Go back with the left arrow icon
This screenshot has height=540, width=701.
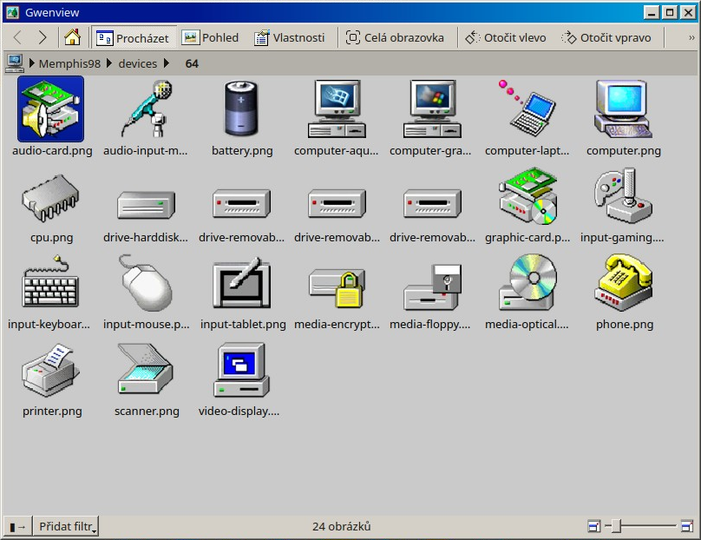pos(18,38)
